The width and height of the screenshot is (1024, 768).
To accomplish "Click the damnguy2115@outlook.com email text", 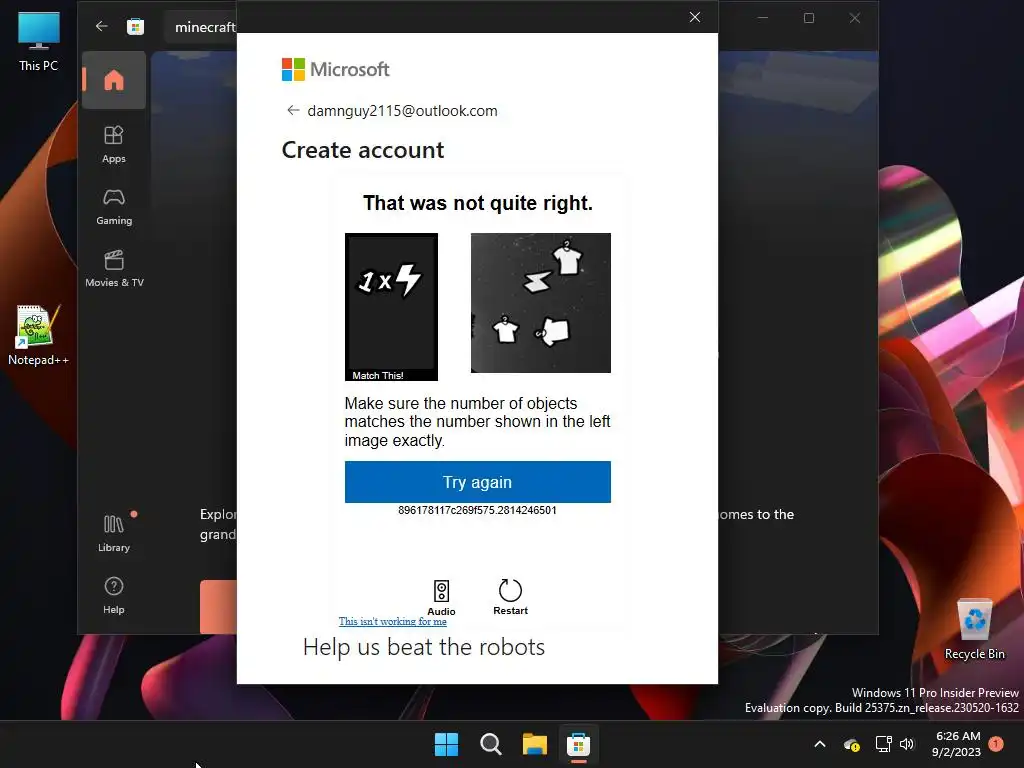I will (402, 110).
